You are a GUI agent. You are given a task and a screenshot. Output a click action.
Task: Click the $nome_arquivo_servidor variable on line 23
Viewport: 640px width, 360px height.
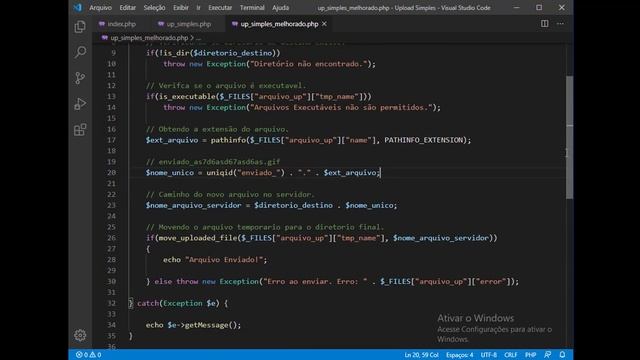[193, 205]
